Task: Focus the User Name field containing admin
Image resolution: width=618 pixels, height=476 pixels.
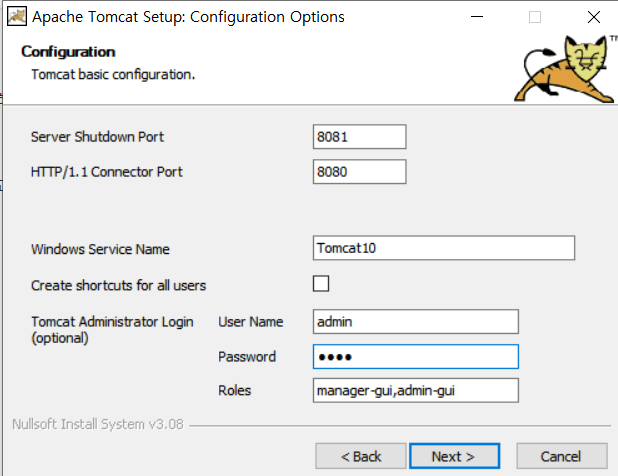Action: point(416,322)
